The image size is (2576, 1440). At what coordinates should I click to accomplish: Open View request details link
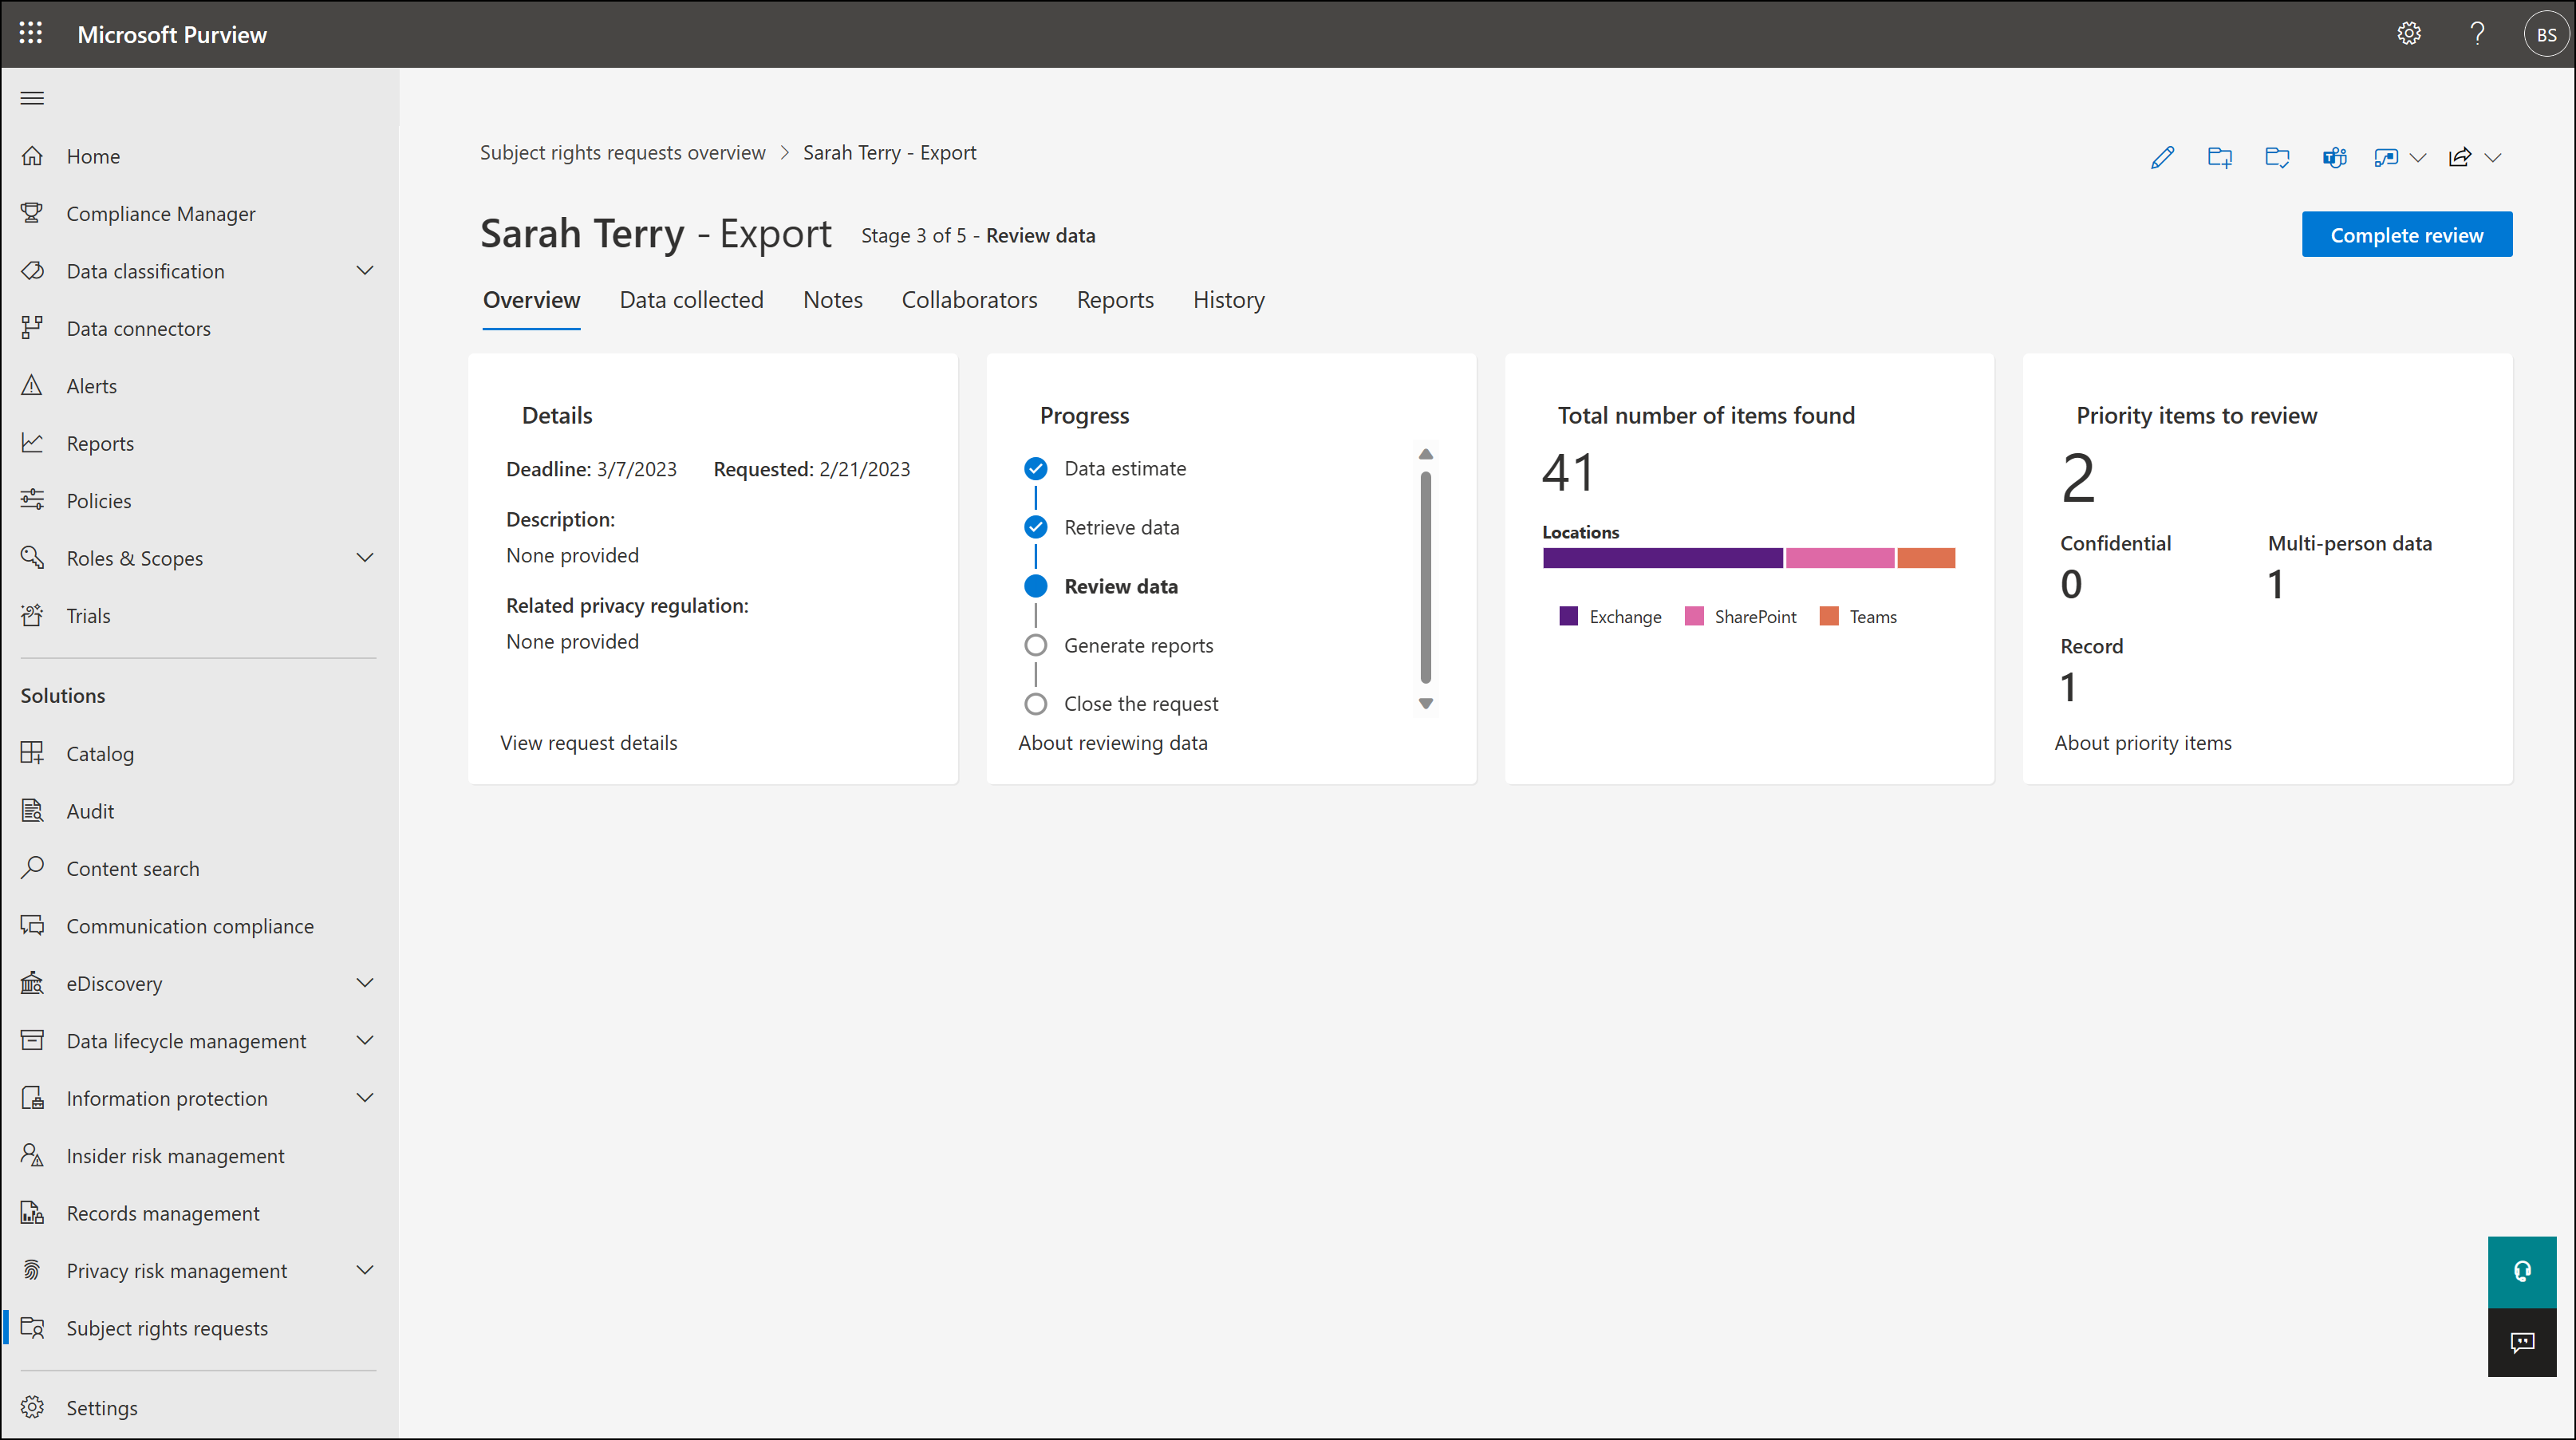588,743
